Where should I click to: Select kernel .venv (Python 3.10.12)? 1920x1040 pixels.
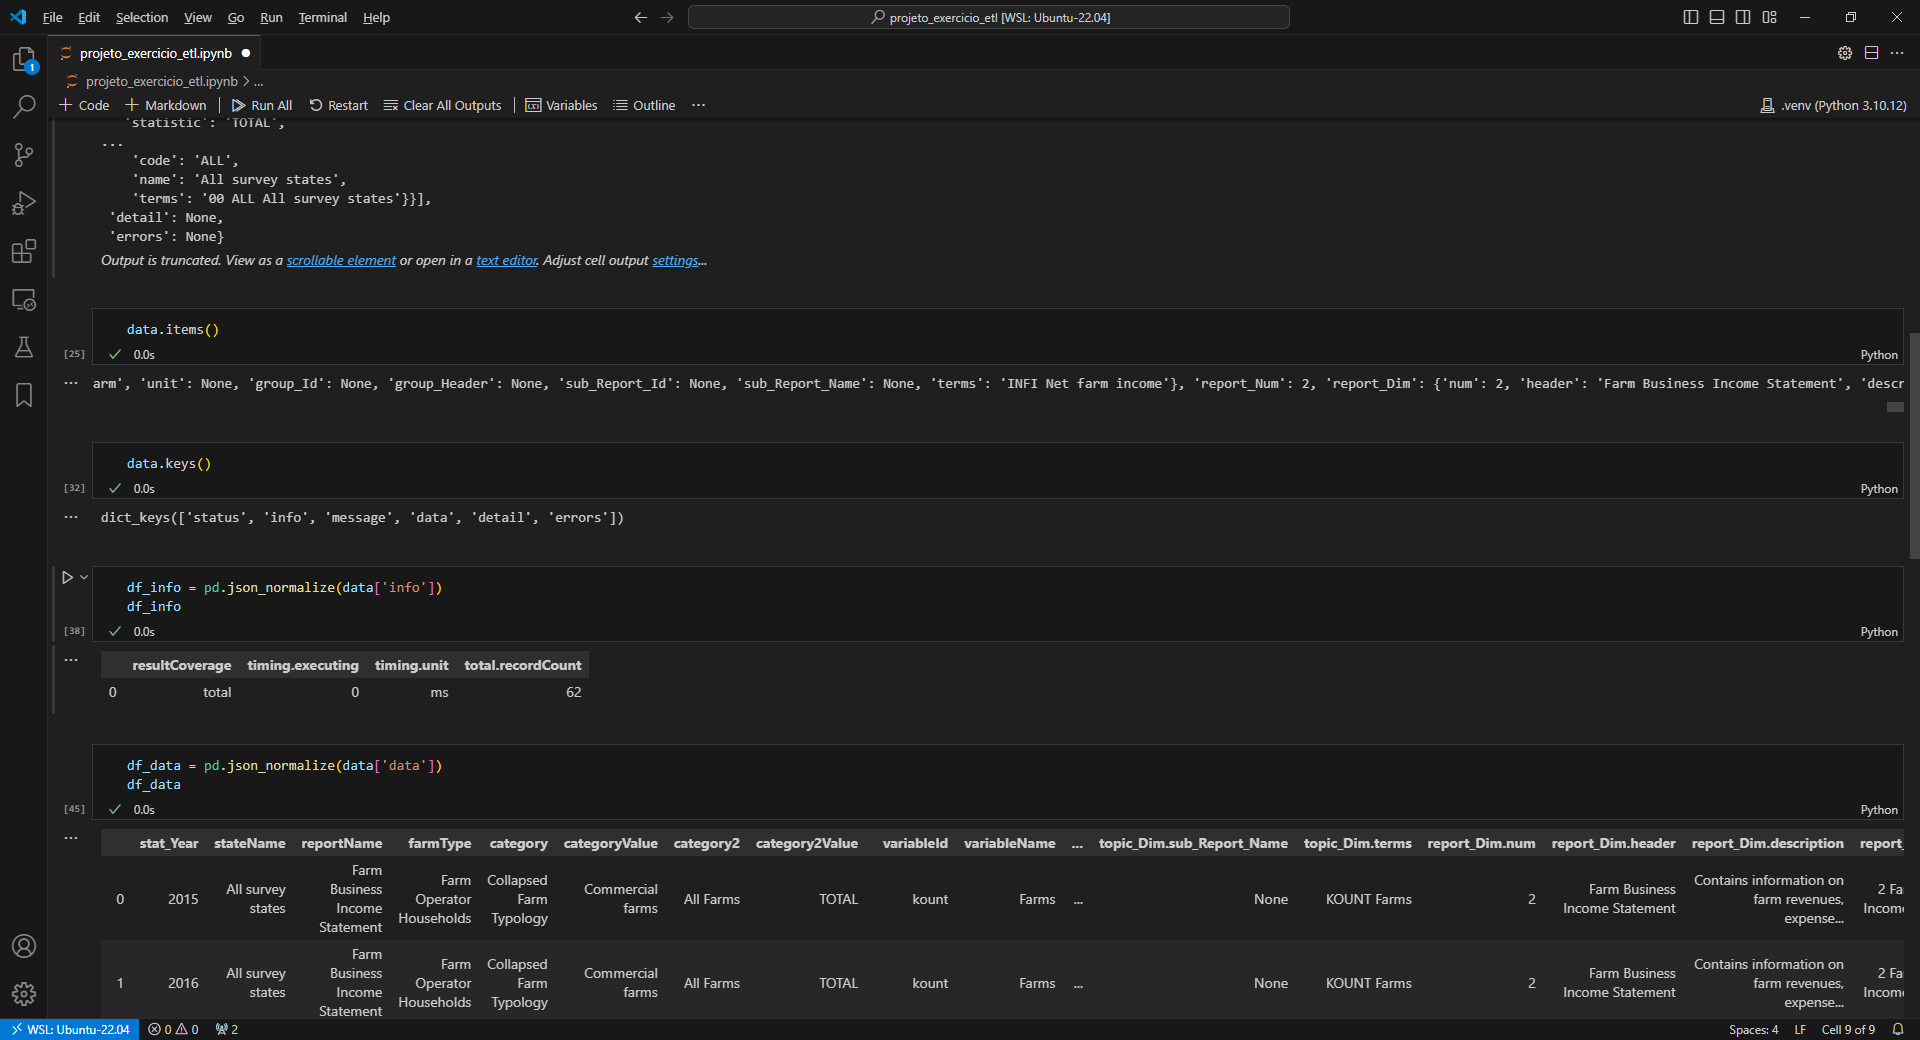coord(1833,105)
